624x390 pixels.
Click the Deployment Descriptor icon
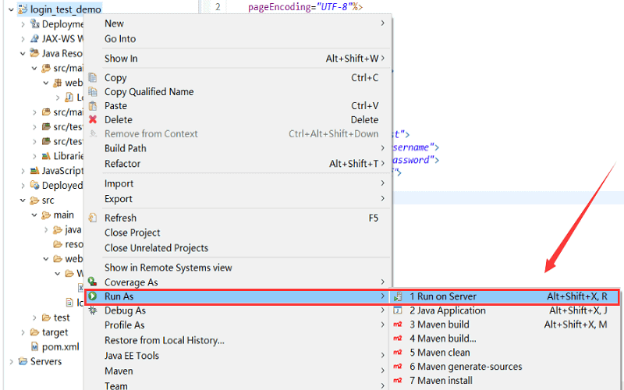click(35, 24)
